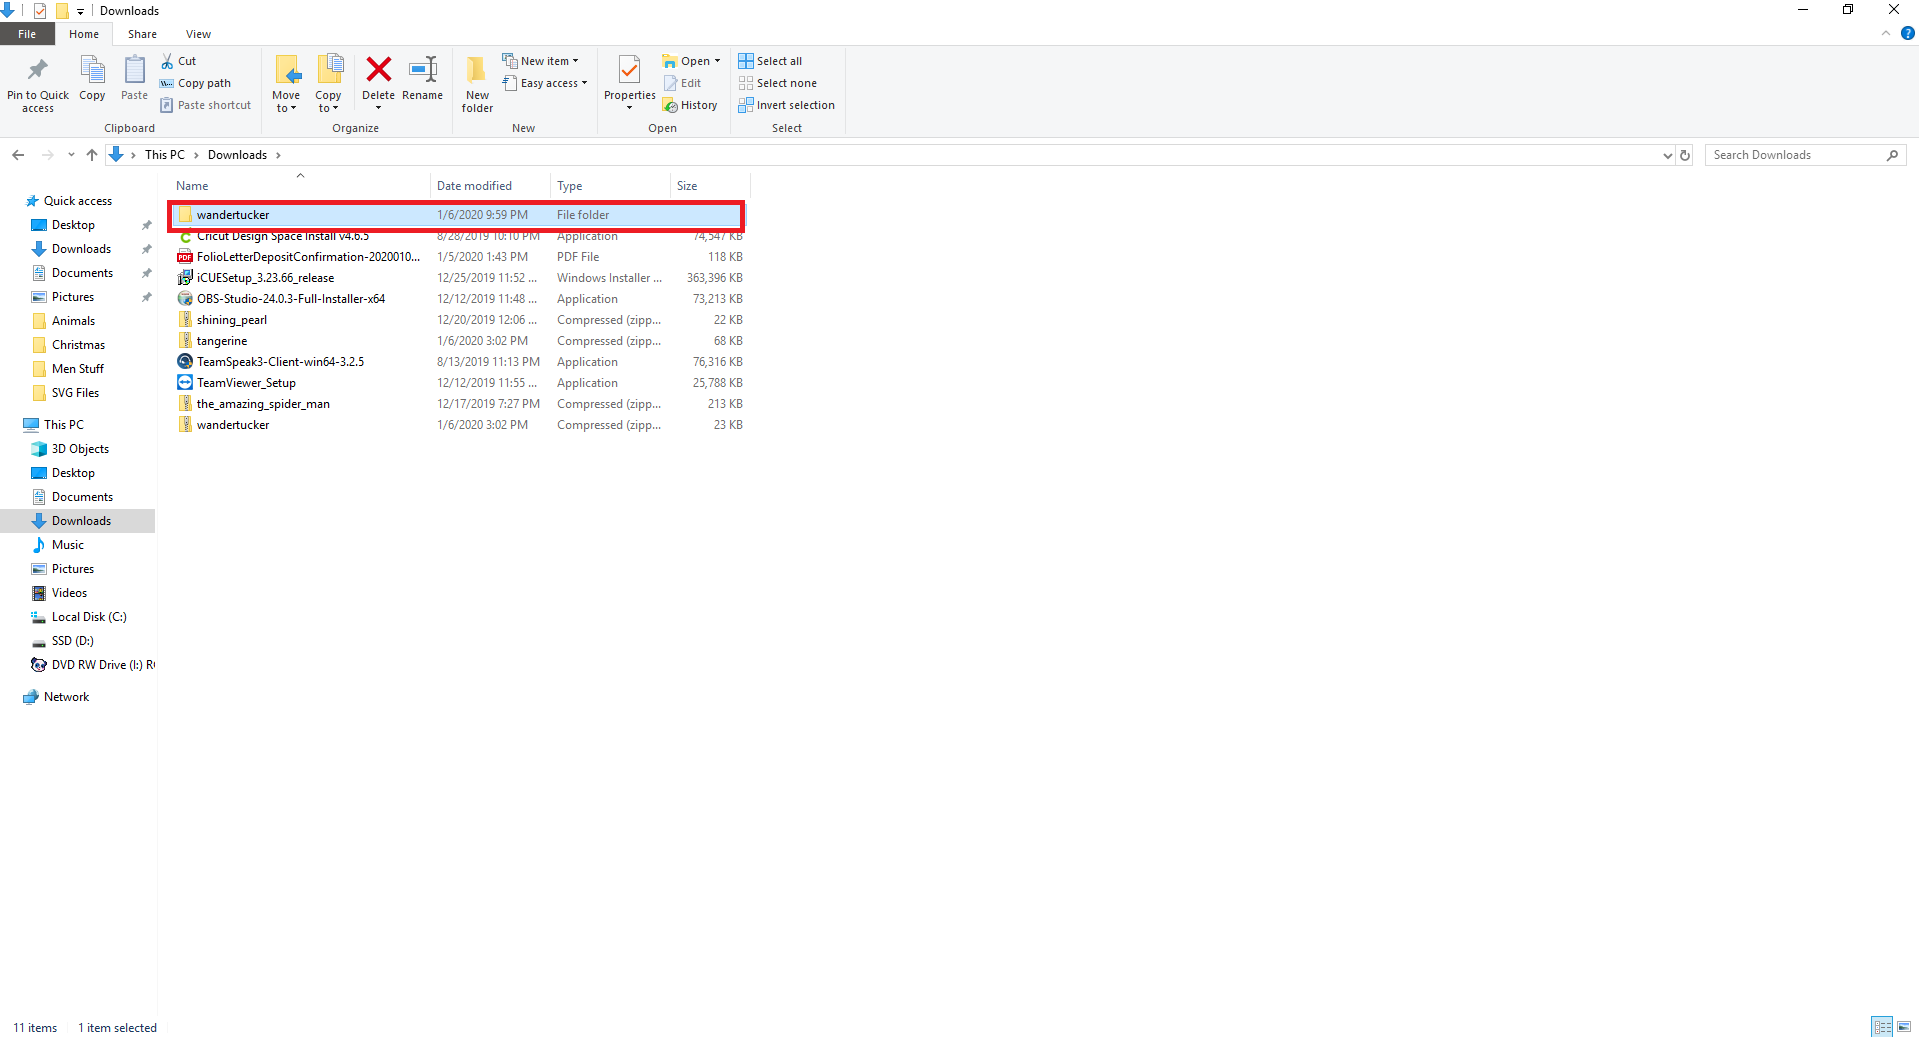Open SSD (D:) drive in sidebar
This screenshot has height=1037, width=1919.
[x=72, y=641]
